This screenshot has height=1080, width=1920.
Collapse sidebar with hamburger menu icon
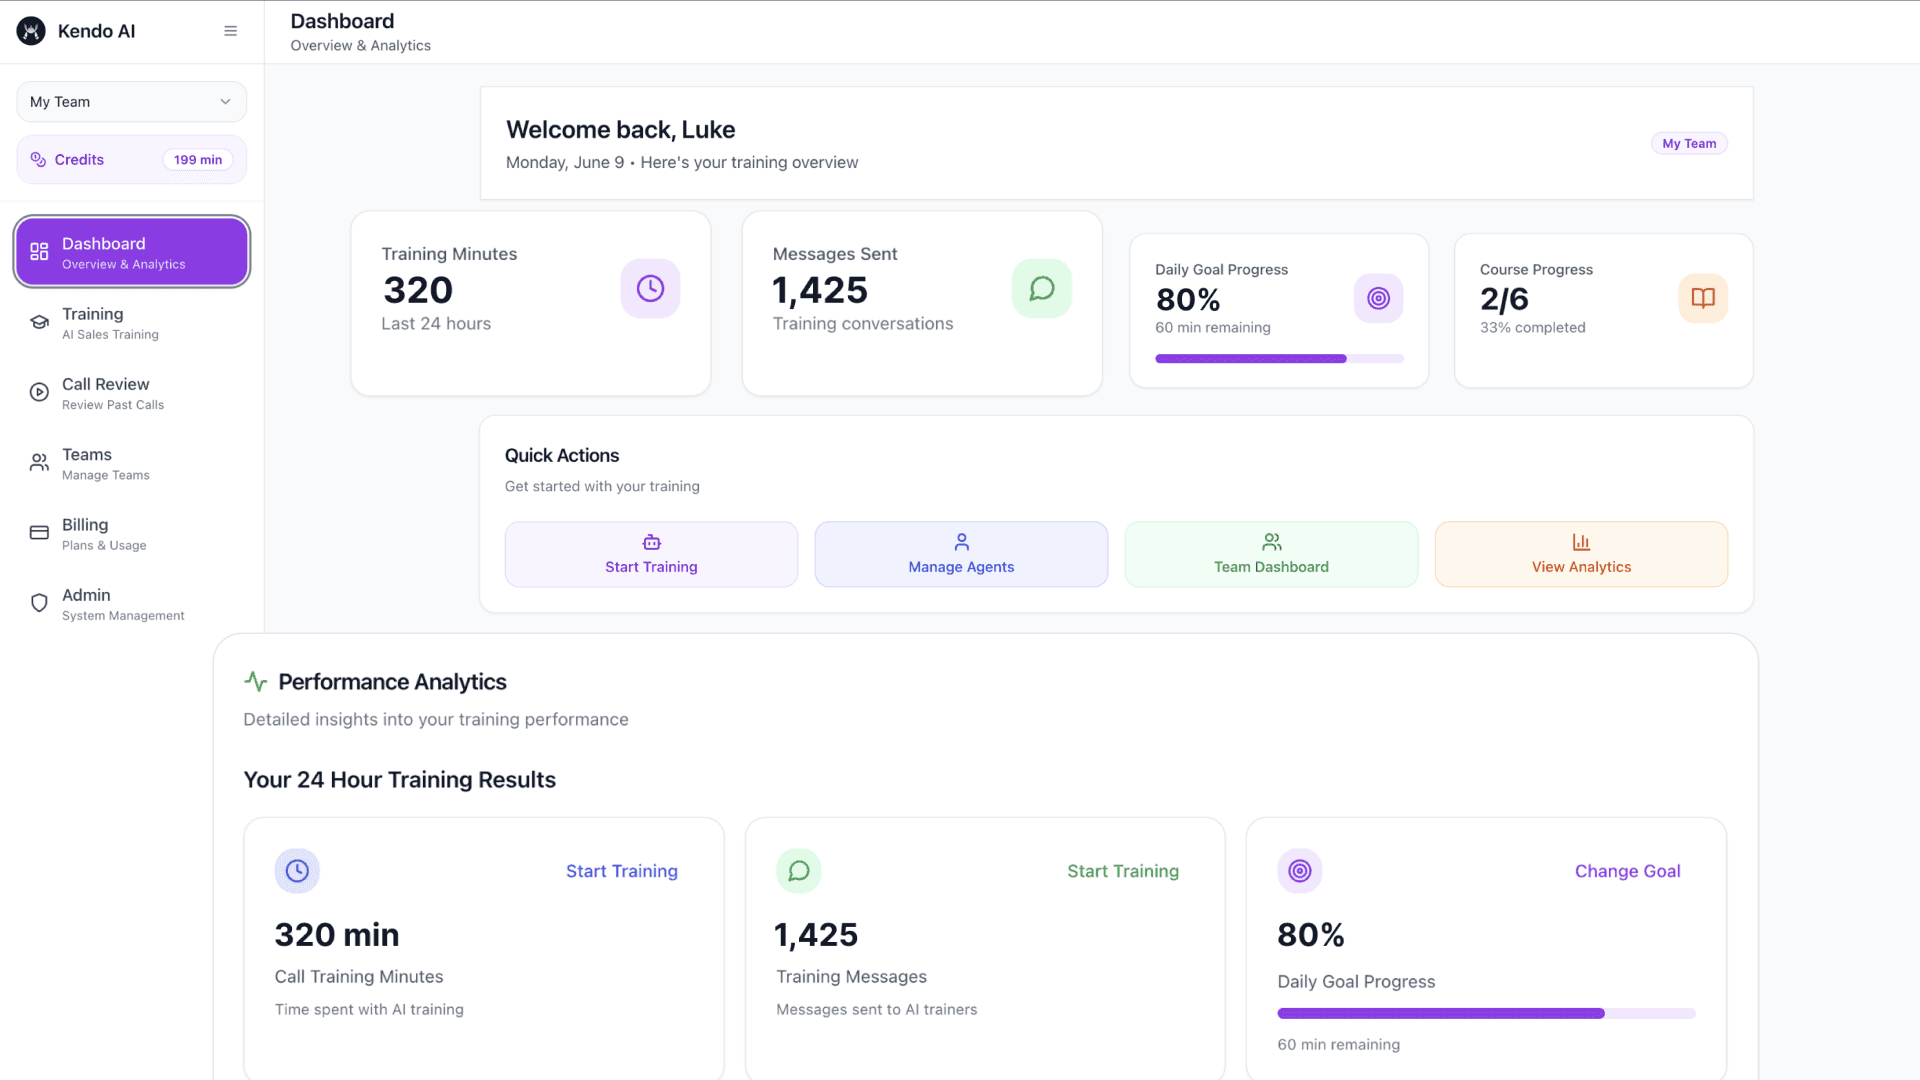pos(231,31)
